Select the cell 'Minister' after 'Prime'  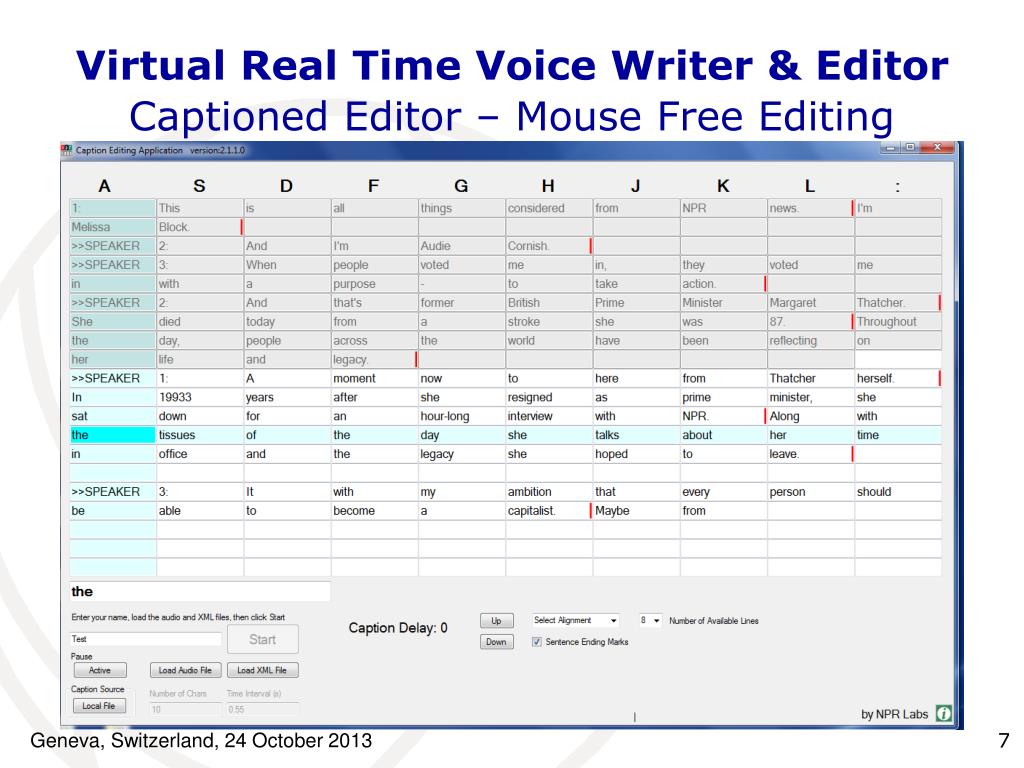(724, 302)
